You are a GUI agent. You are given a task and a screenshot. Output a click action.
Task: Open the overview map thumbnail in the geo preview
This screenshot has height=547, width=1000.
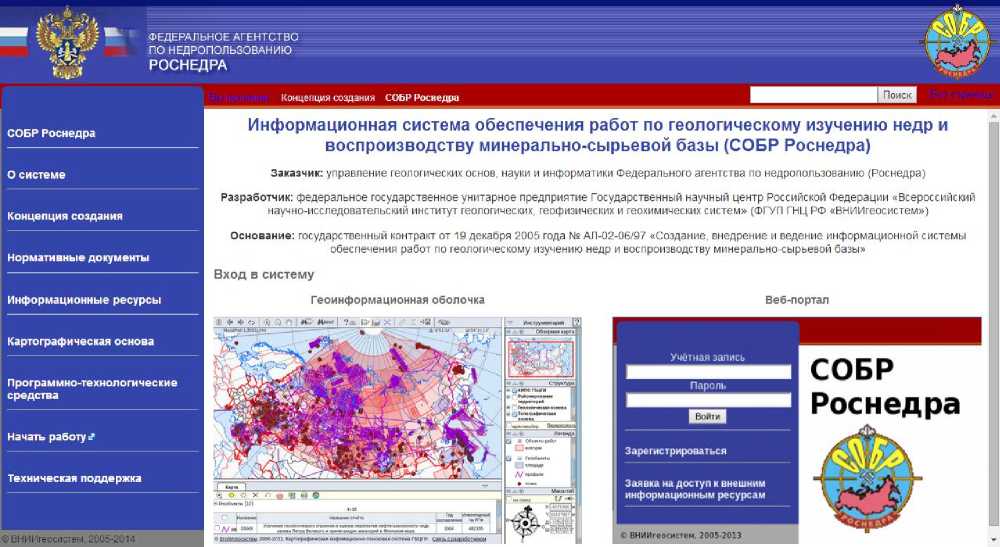(x=540, y=355)
